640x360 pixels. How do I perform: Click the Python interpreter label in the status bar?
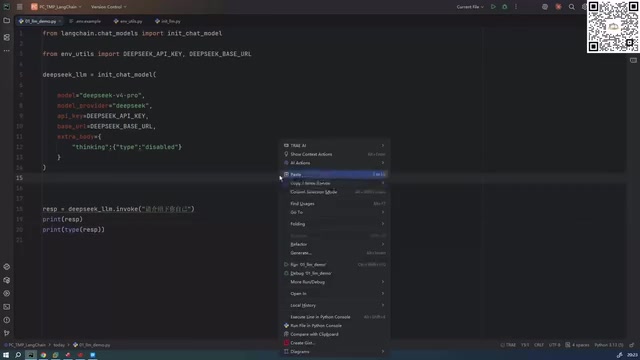click(x=609, y=345)
